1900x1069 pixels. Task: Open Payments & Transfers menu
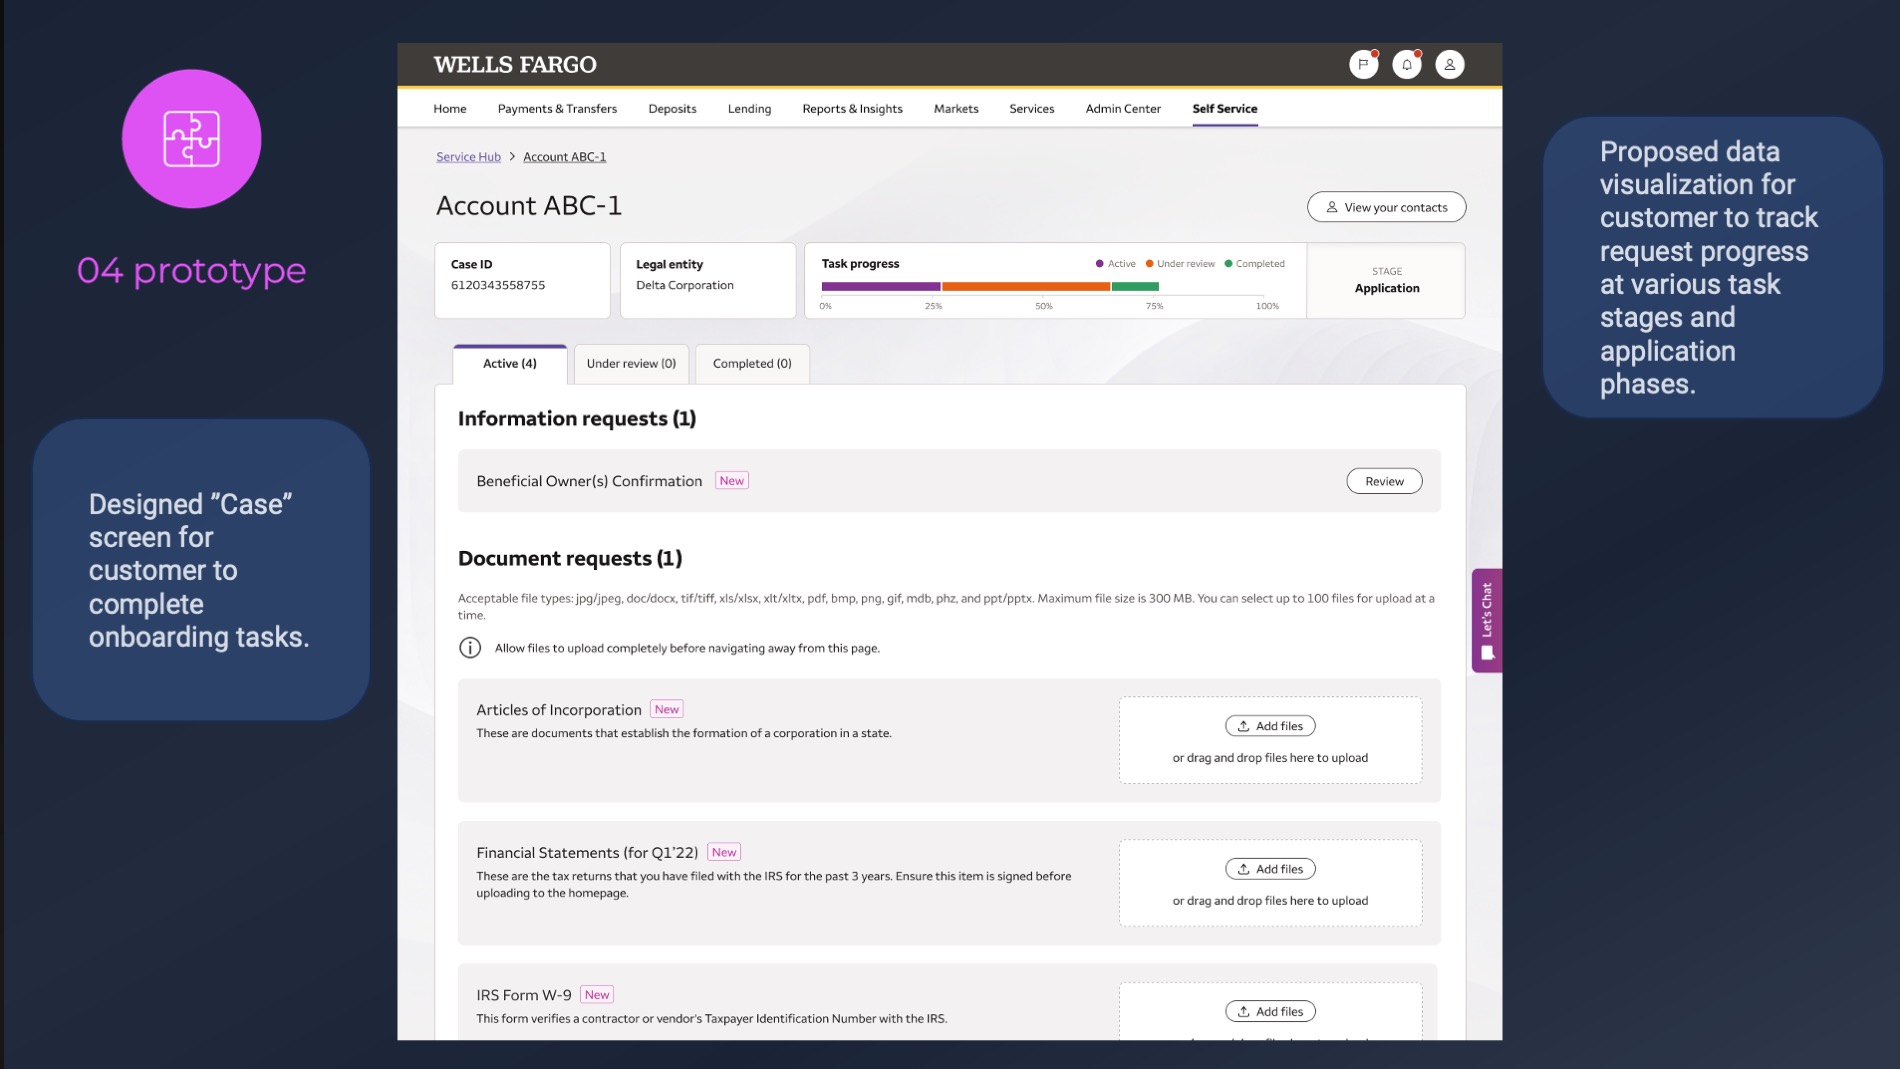(557, 109)
